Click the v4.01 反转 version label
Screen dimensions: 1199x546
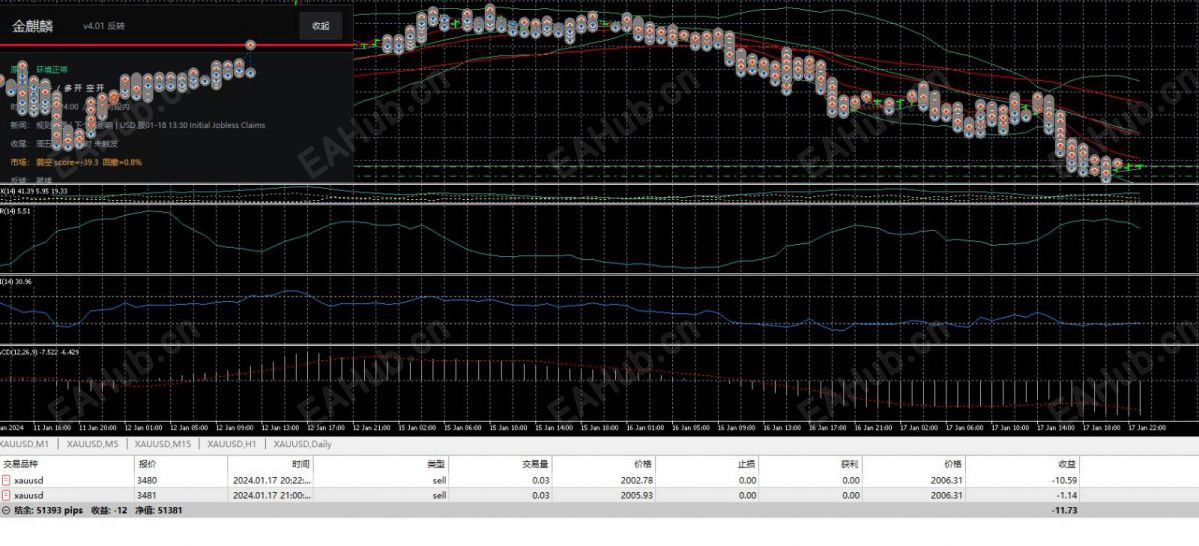(103, 26)
